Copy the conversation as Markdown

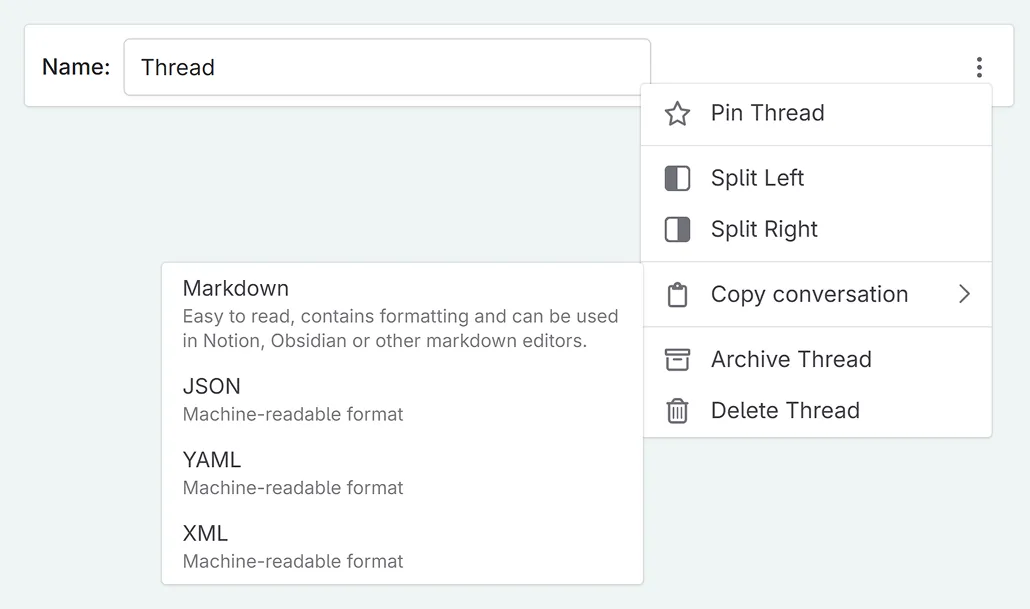pyautogui.click(x=236, y=288)
